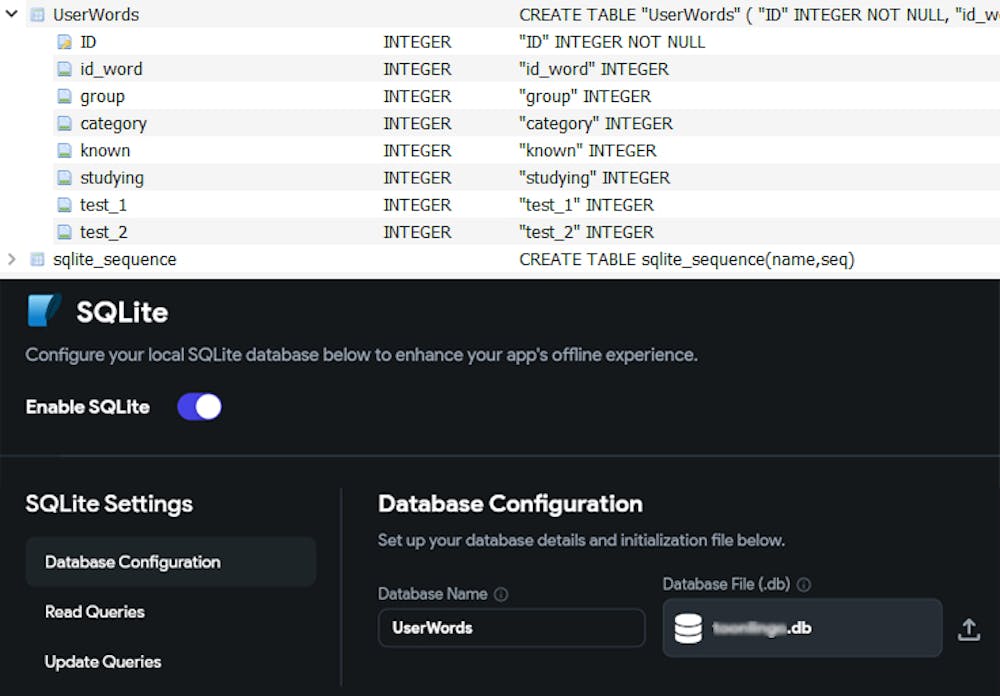The width and height of the screenshot is (1000, 696).
Task: Click the sqlite_sequence table icon
Action: click(x=38, y=259)
